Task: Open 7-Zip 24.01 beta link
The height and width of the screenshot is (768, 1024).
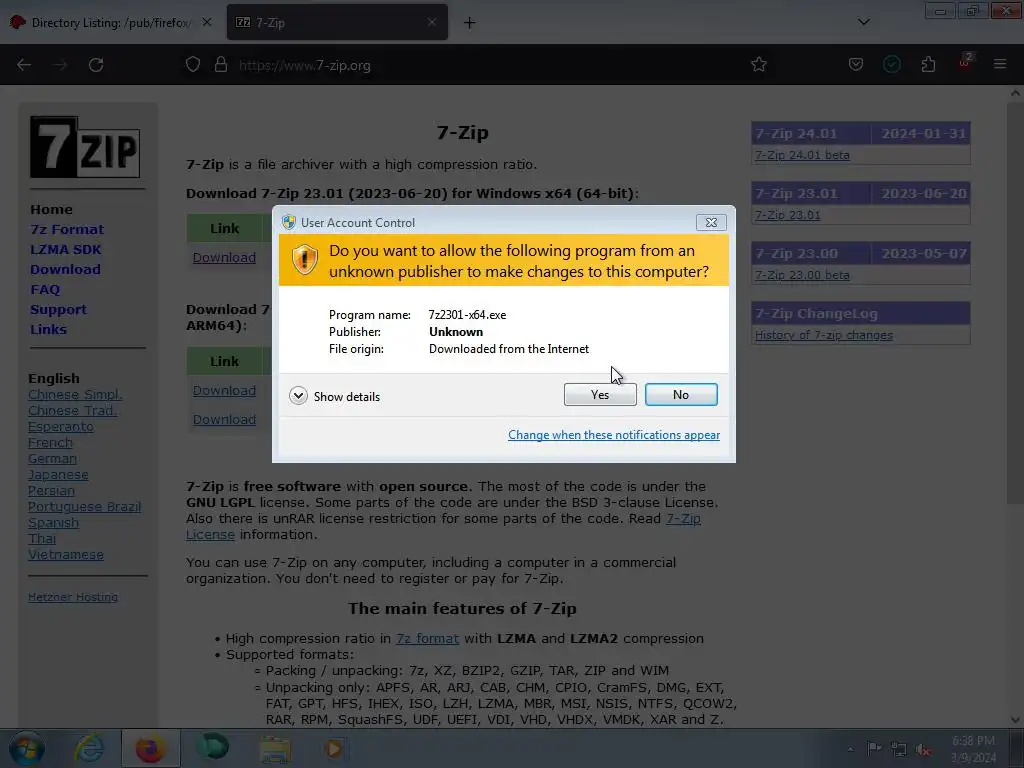Action: point(802,155)
